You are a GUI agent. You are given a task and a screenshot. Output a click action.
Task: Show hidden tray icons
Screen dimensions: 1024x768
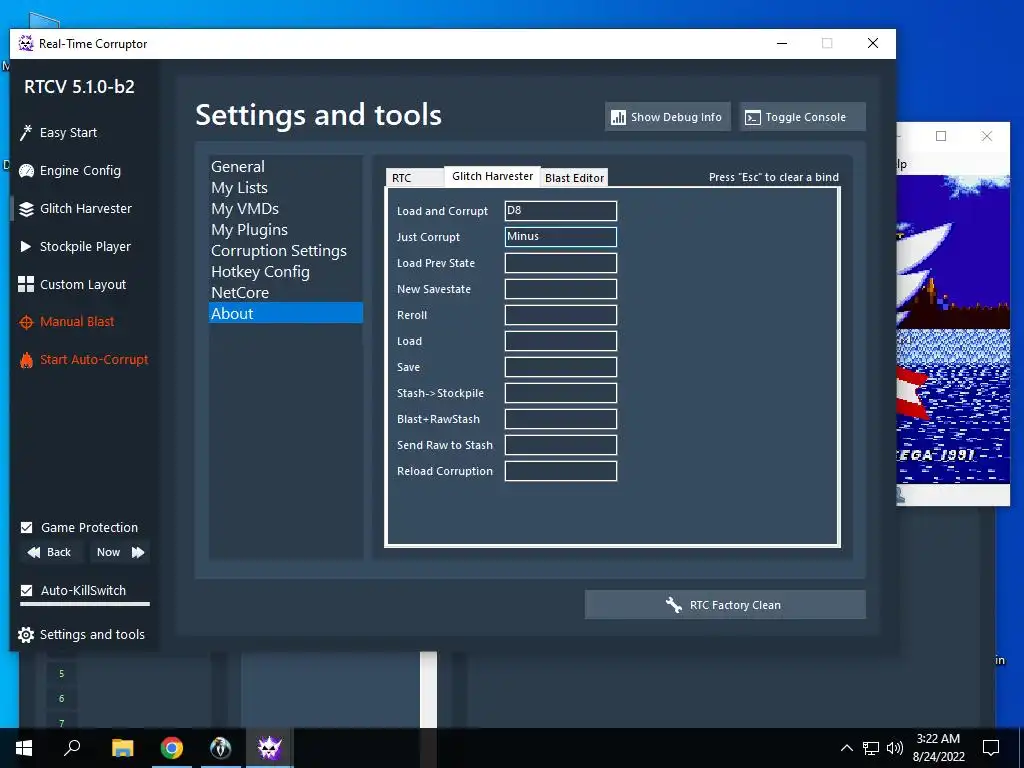pos(846,748)
